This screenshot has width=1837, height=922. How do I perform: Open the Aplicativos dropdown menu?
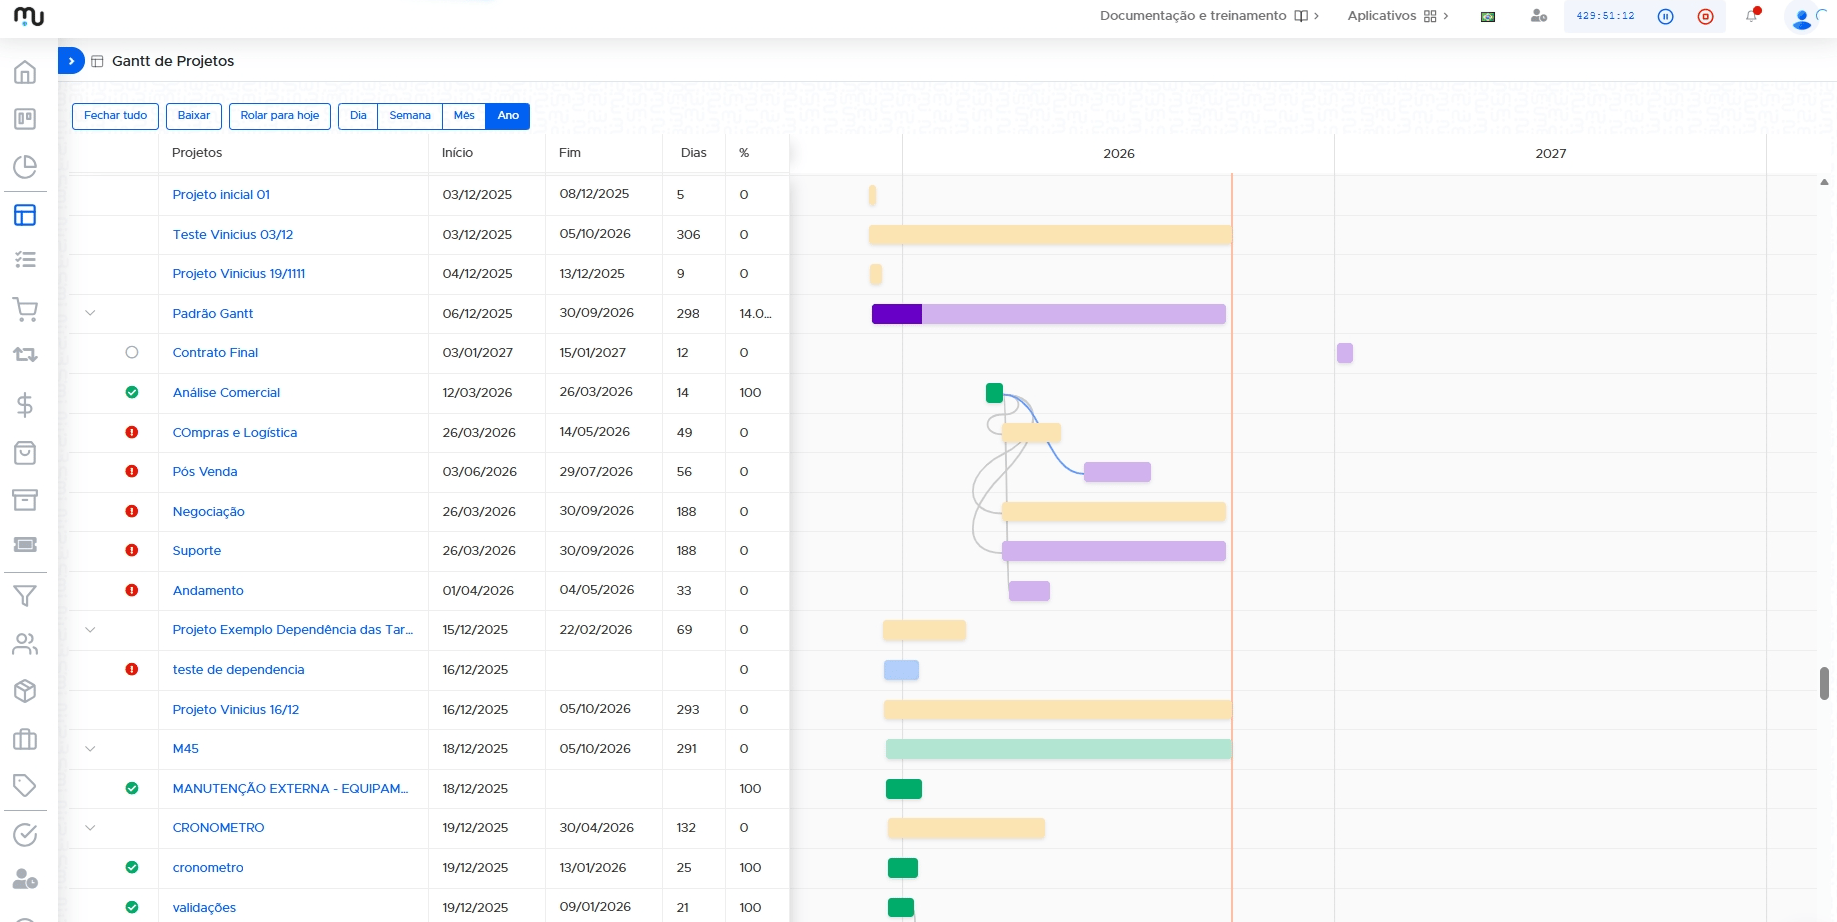coord(1398,16)
